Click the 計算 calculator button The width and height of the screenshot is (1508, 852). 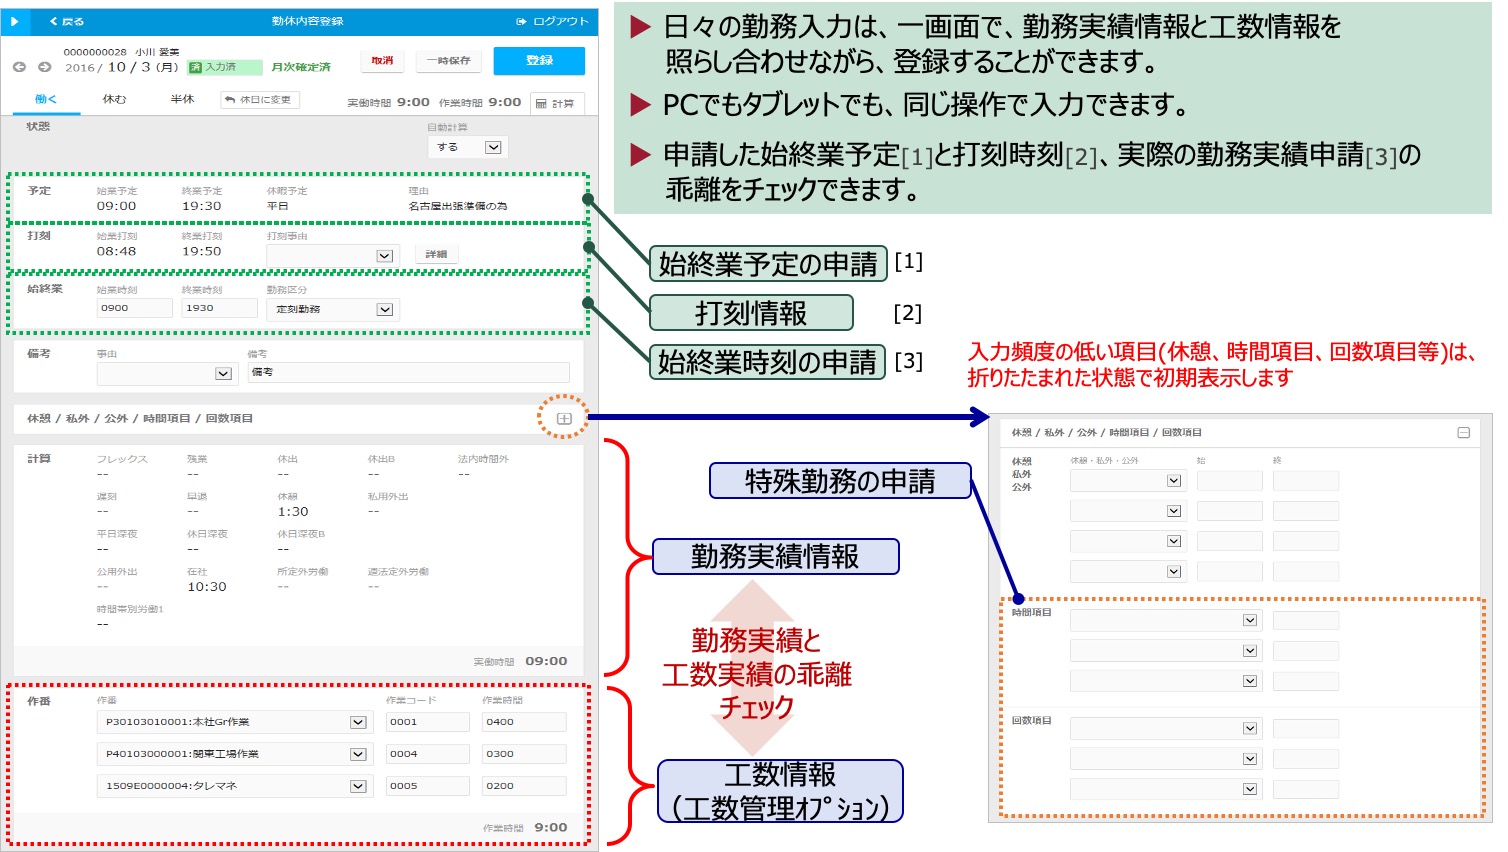[556, 103]
